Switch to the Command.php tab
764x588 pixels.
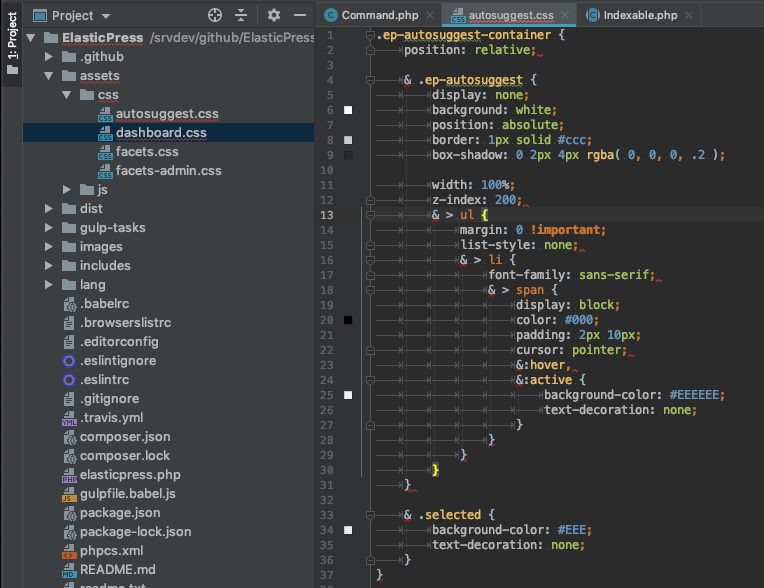click(380, 15)
